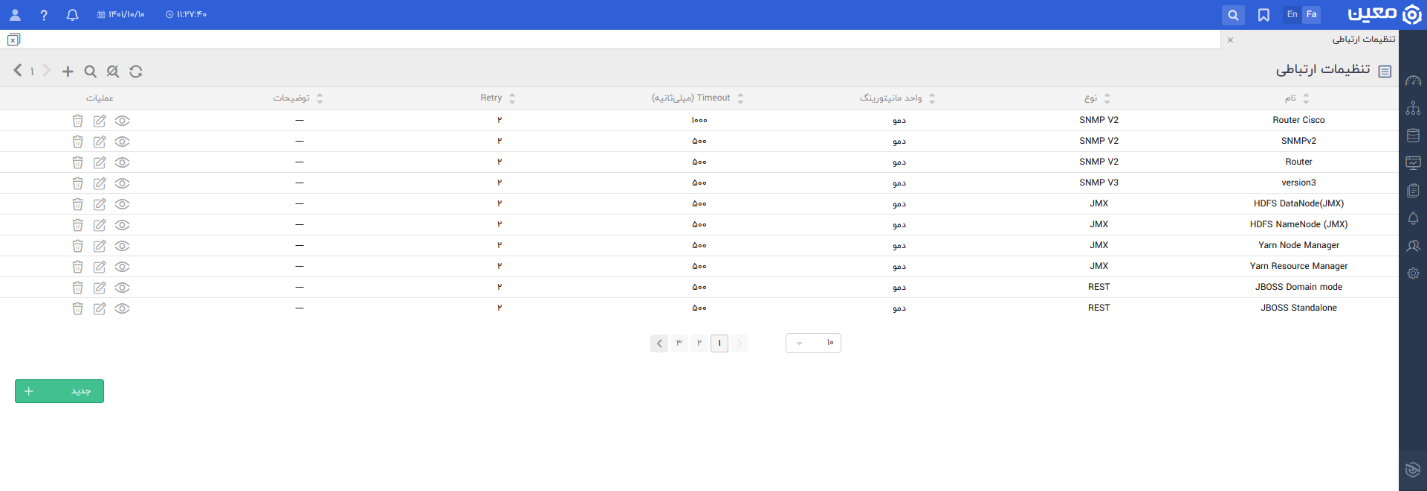1427x491 pixels.
Task: Clear search filter in toolbar
Action: [113, 71]
